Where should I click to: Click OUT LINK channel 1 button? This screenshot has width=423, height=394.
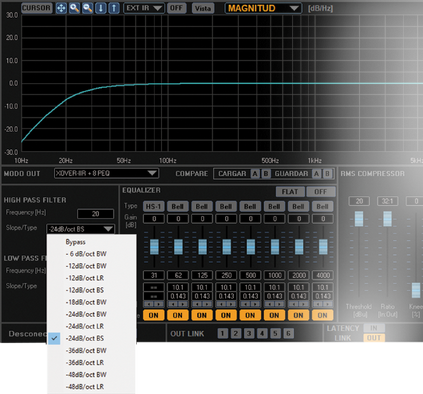point(223,333)
